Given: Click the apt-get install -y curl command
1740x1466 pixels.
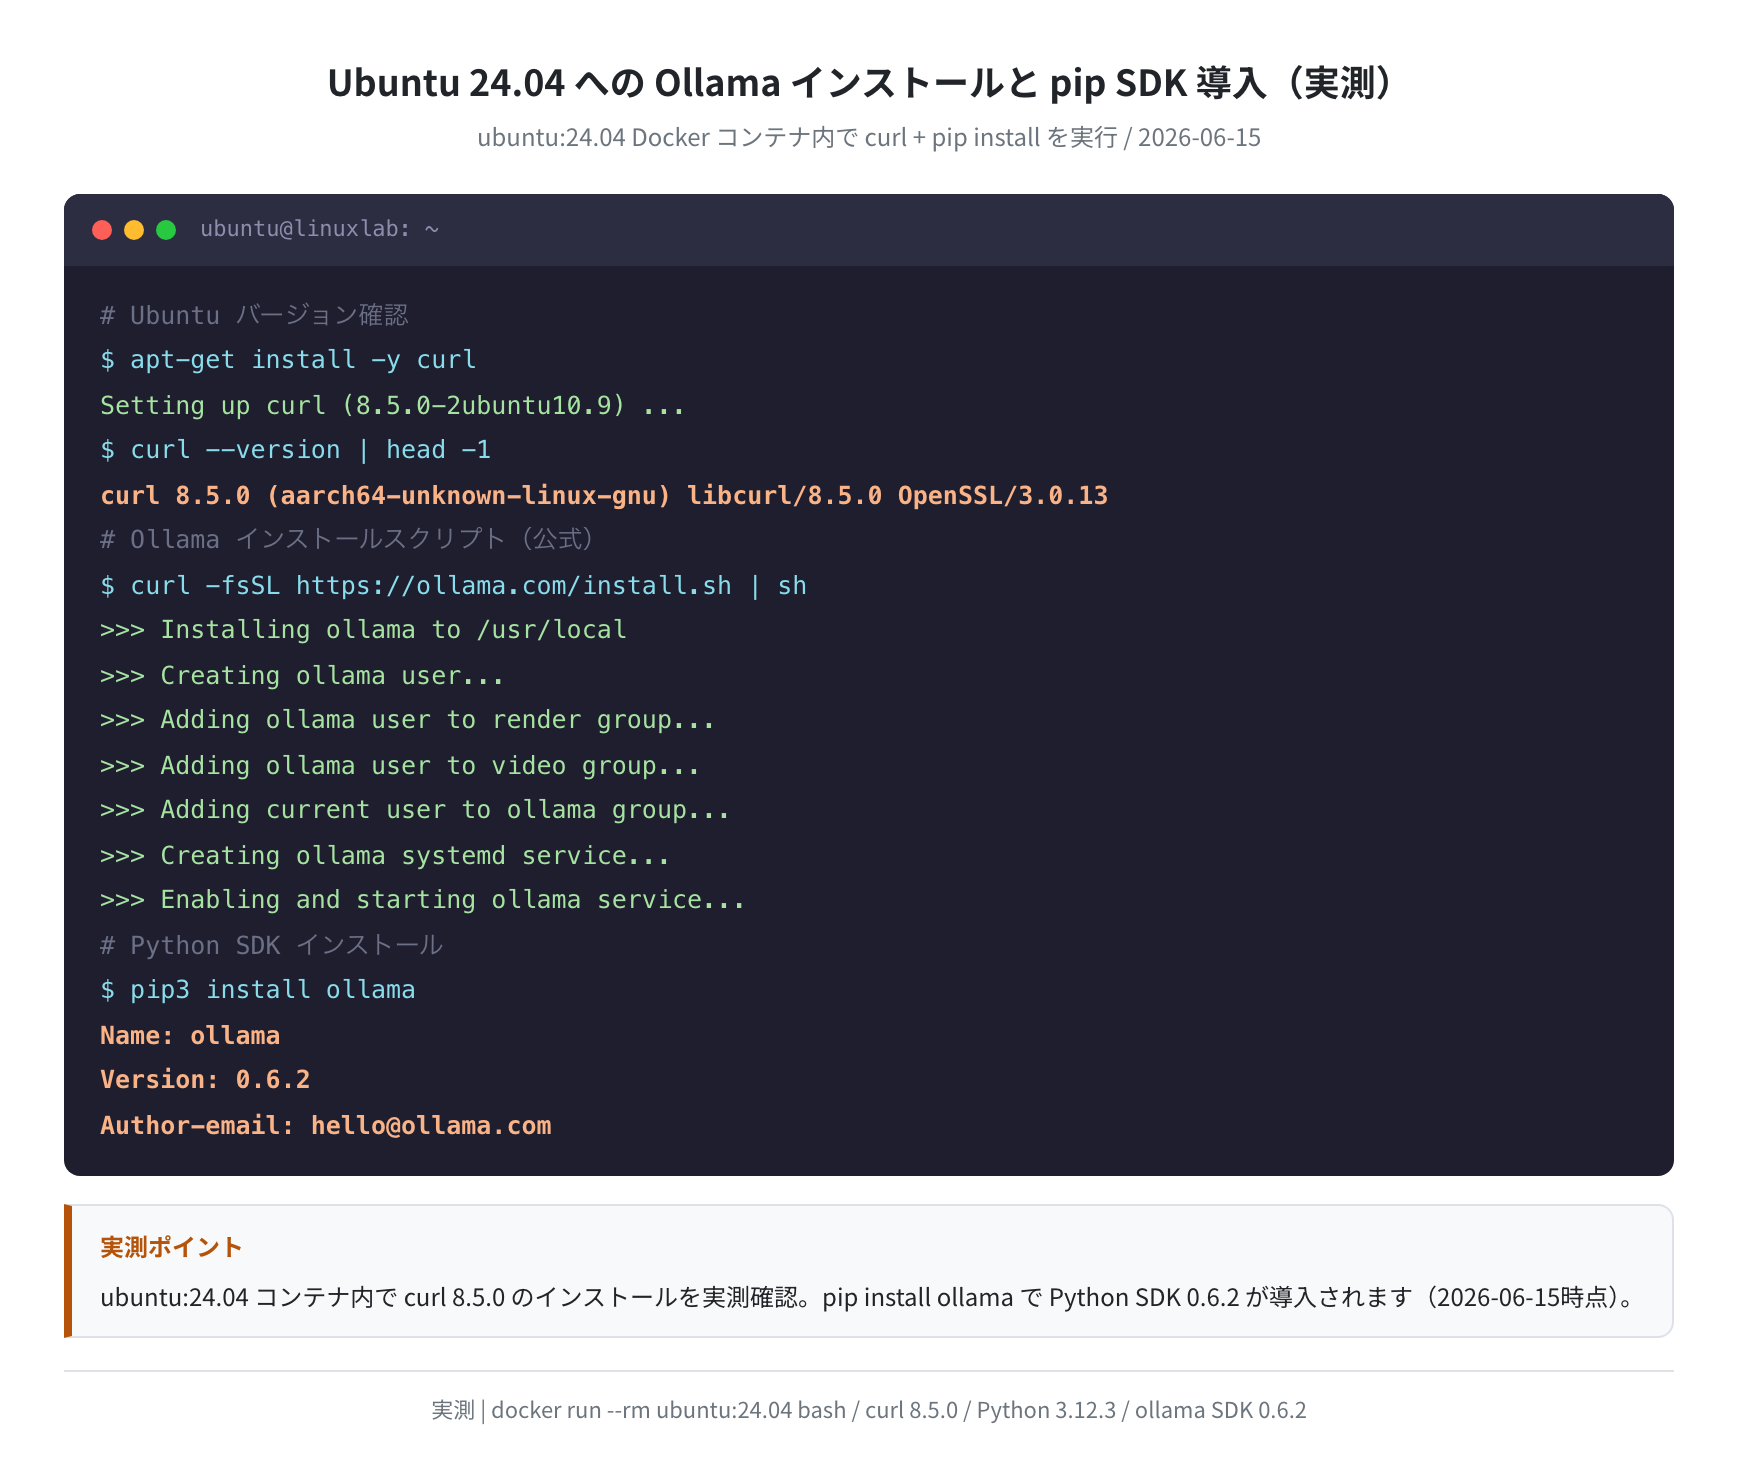Looking at the screenshot, I should coord(288,360).
